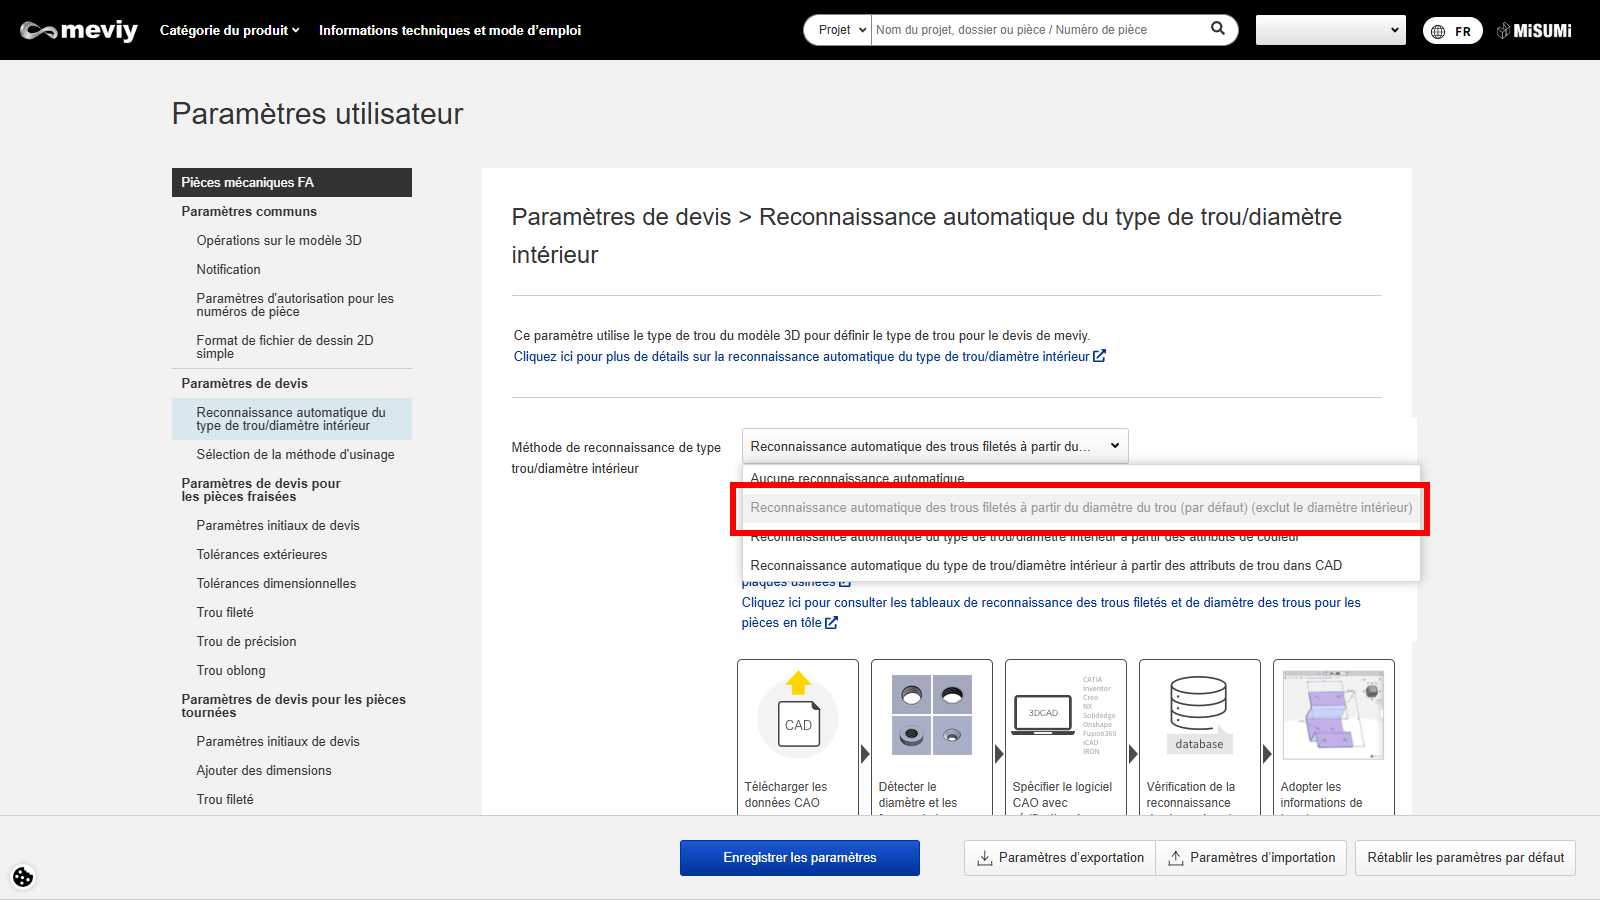Open the Projet search scope dropdown
Screen dimensions: 1600x900
(x=838, y=30)
